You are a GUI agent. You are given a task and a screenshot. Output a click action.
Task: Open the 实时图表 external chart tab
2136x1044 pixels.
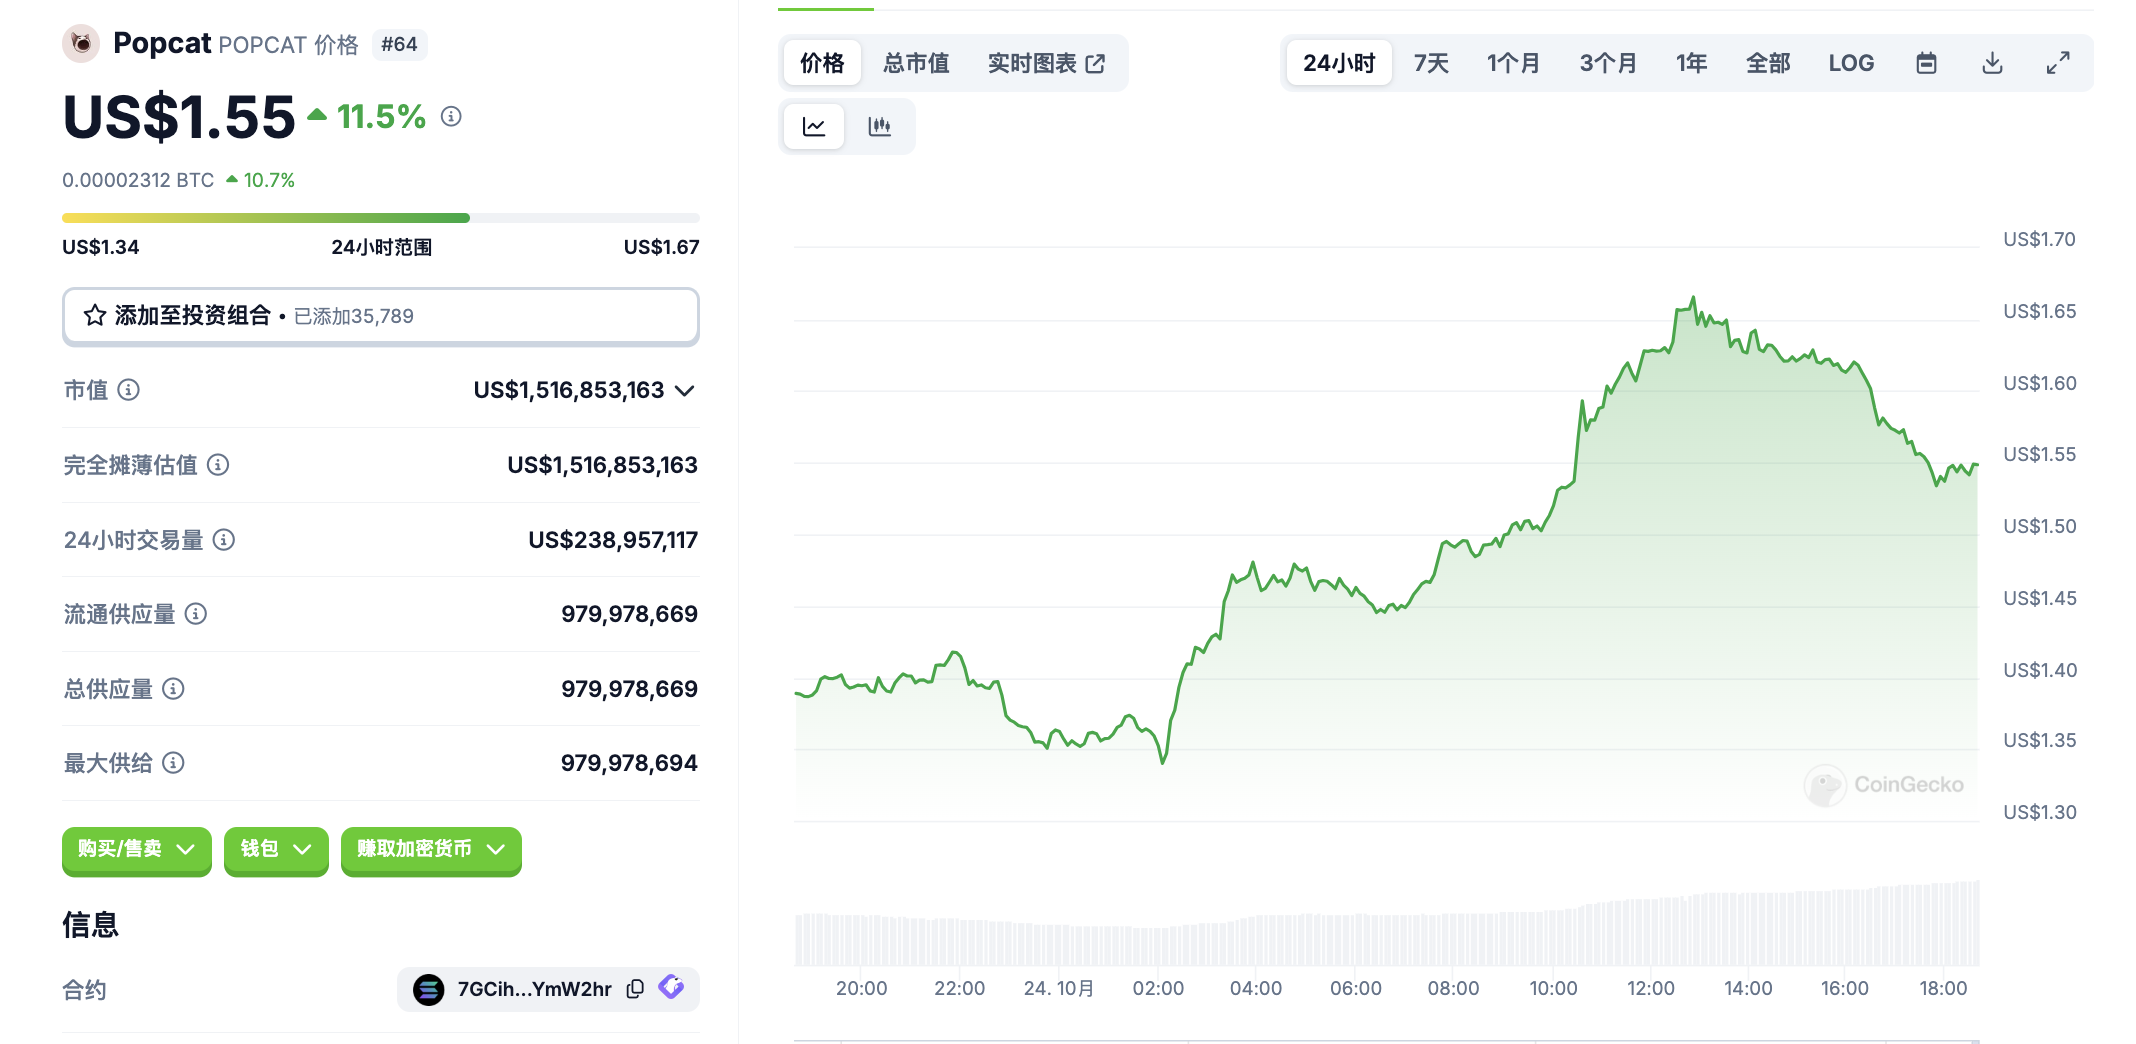pos(1046,64)
